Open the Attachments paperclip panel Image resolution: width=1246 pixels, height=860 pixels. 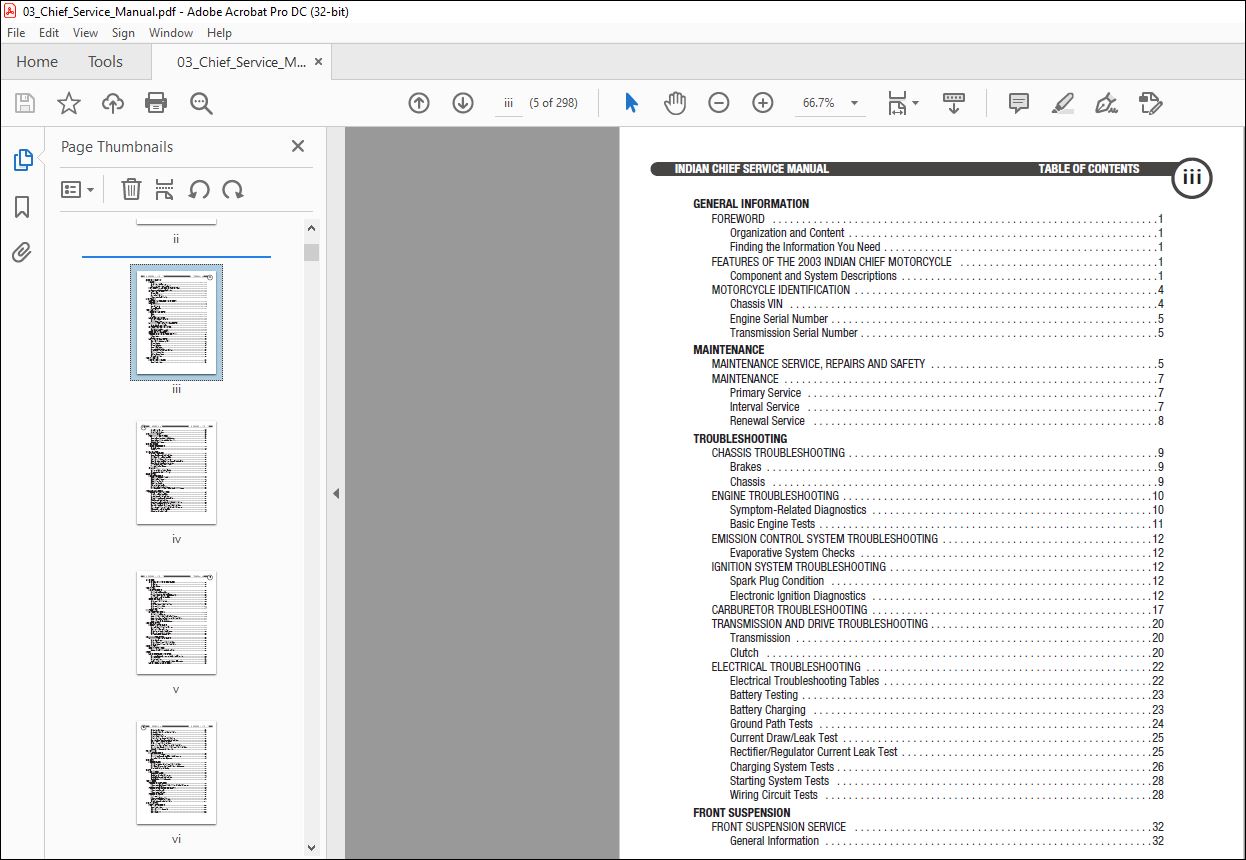click(22, 253)
